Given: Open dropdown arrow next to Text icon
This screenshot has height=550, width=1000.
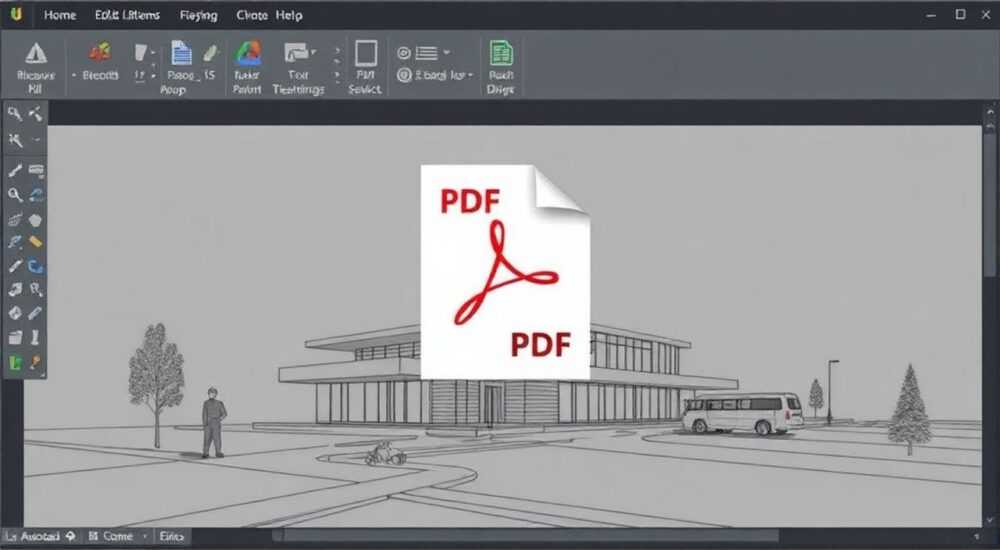Looking at the screenshot, I should point(314,52).
